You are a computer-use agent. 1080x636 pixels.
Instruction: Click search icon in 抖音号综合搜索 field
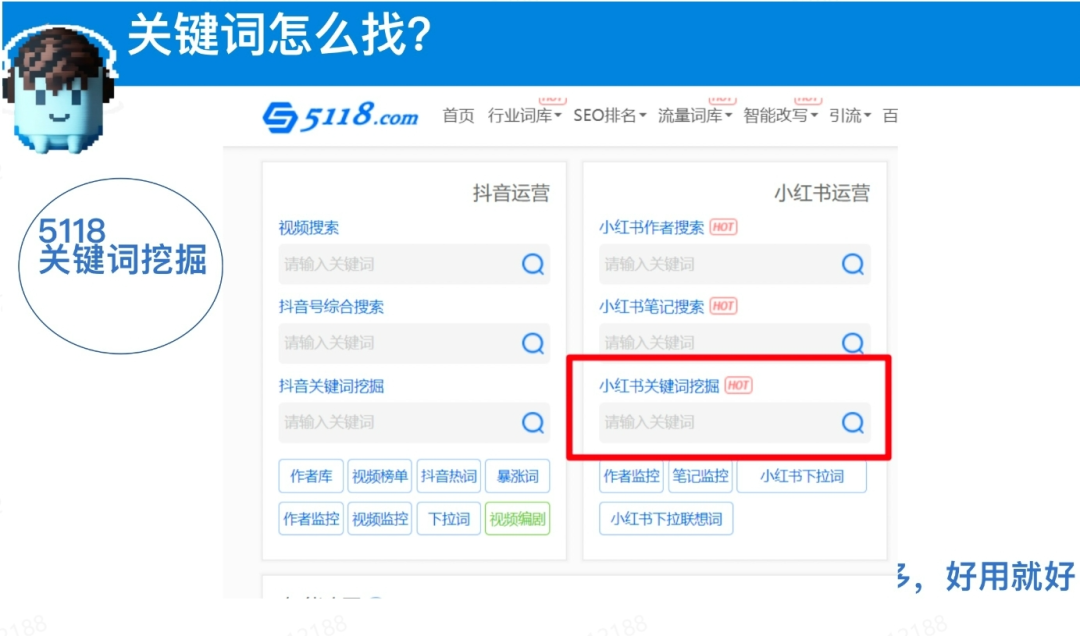click(x=532, y=343)
